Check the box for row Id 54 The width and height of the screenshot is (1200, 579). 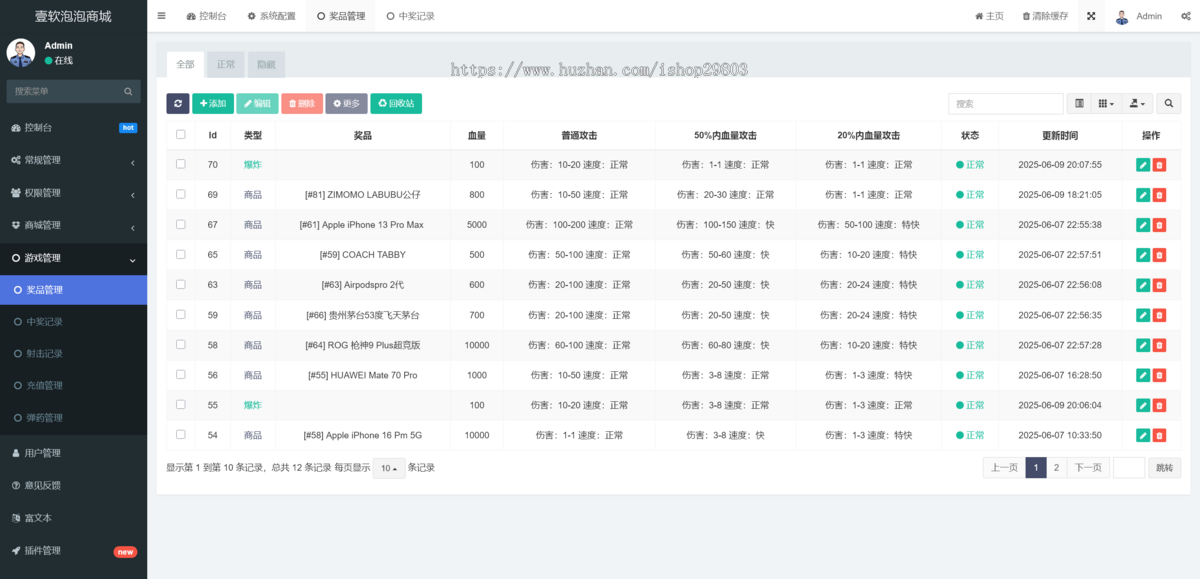click(x=181, y=434)
